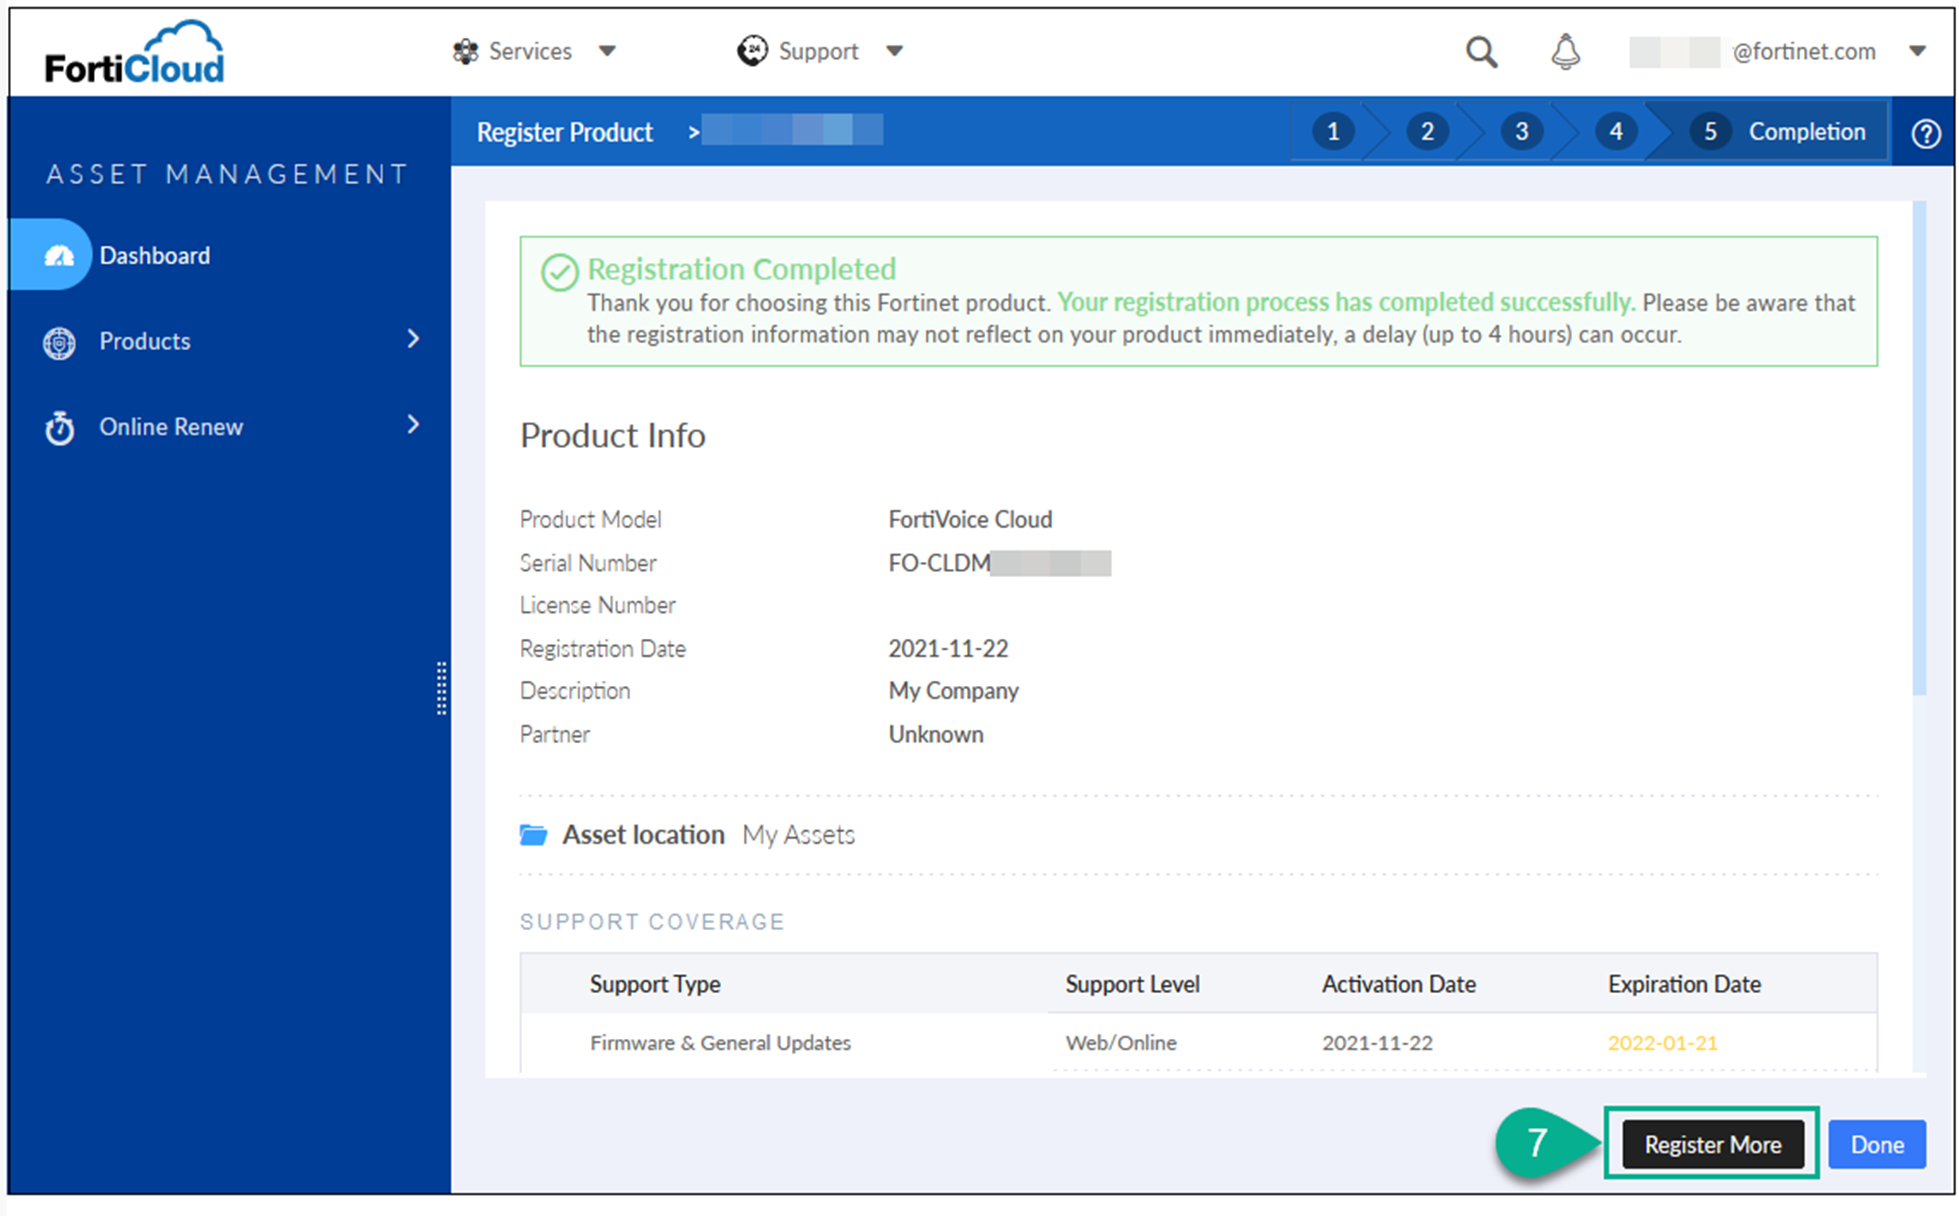
Task: Click the 2022-01-21 expiration date
Action: coord(1662,1043)
